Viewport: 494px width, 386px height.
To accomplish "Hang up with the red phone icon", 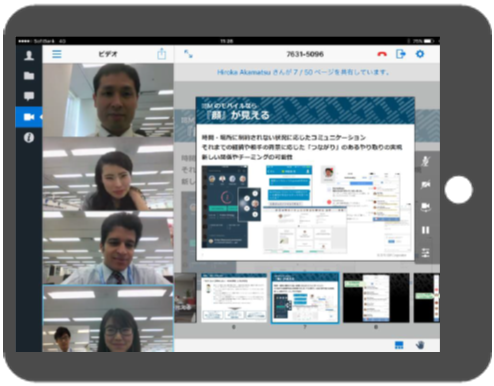I will (382, 54).
